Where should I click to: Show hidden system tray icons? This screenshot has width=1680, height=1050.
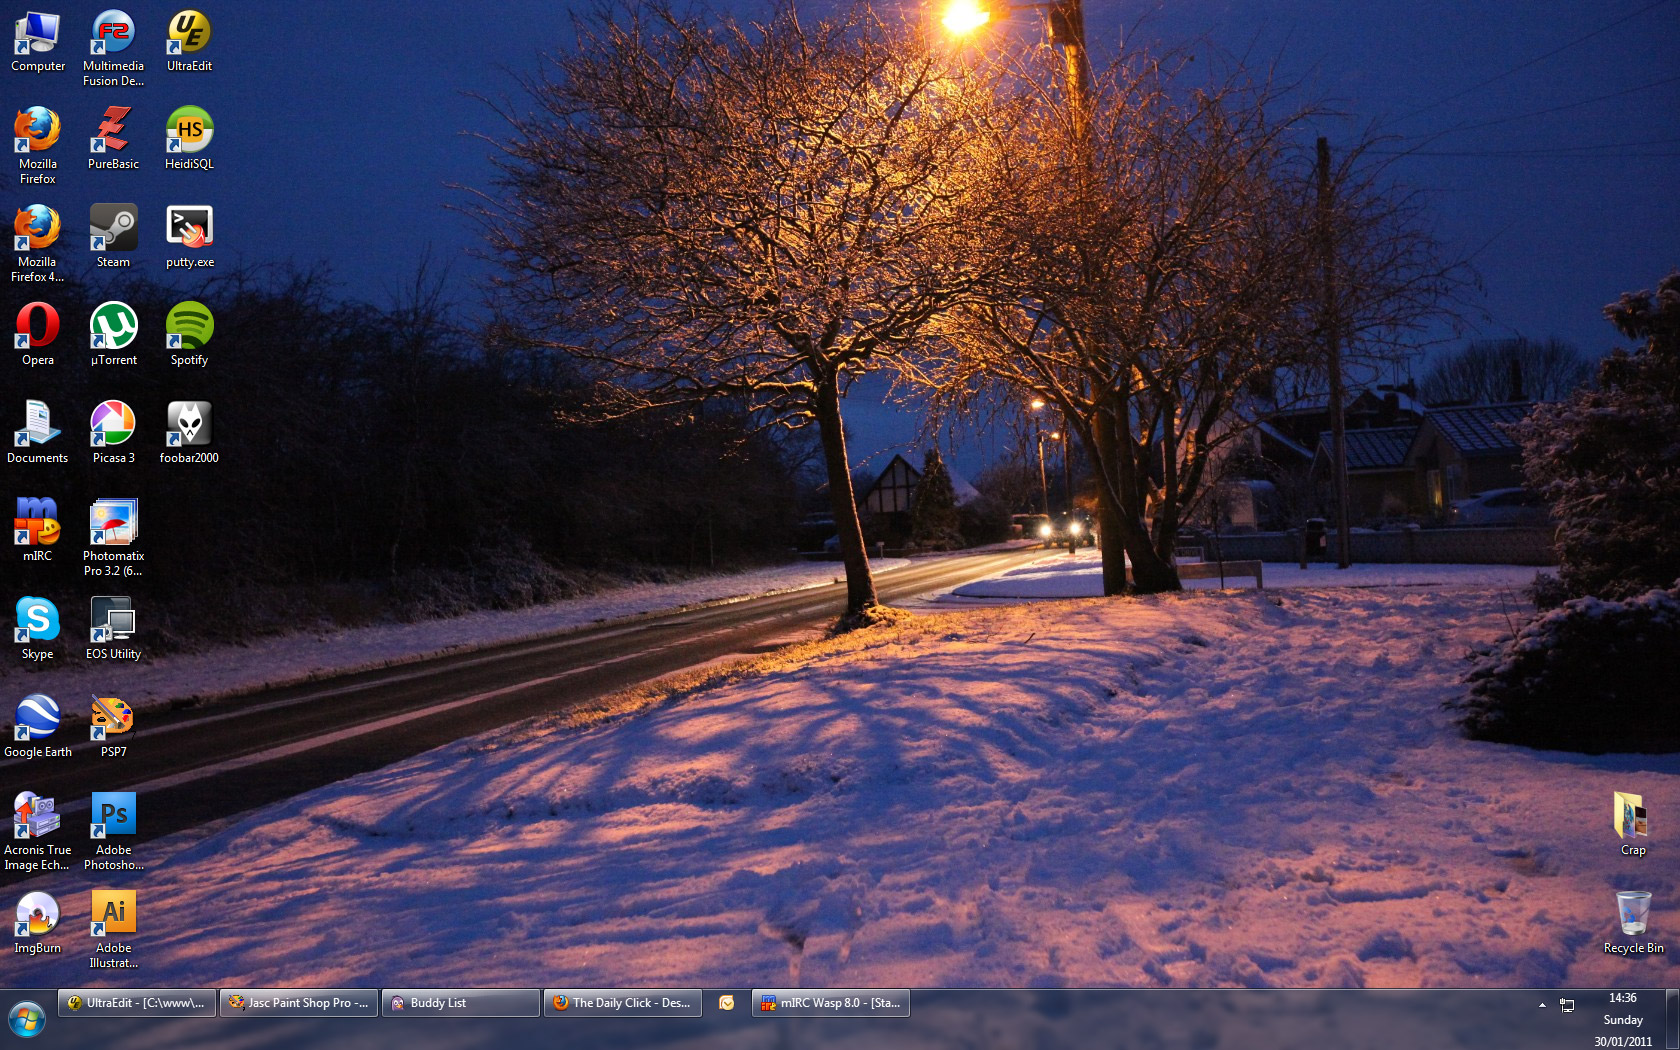1542,1004
